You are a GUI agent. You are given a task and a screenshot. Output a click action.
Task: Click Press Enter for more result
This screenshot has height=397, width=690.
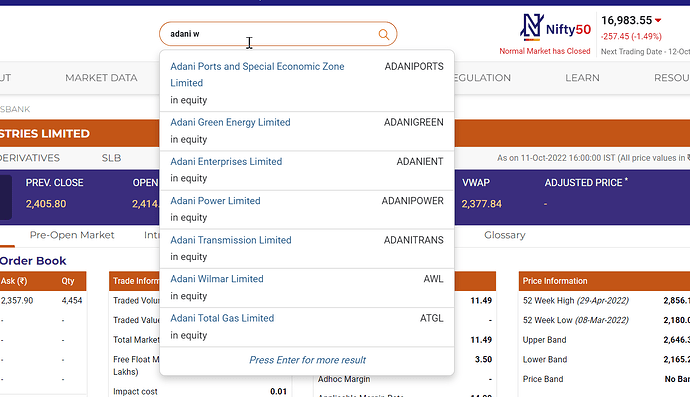pos(307,360)
